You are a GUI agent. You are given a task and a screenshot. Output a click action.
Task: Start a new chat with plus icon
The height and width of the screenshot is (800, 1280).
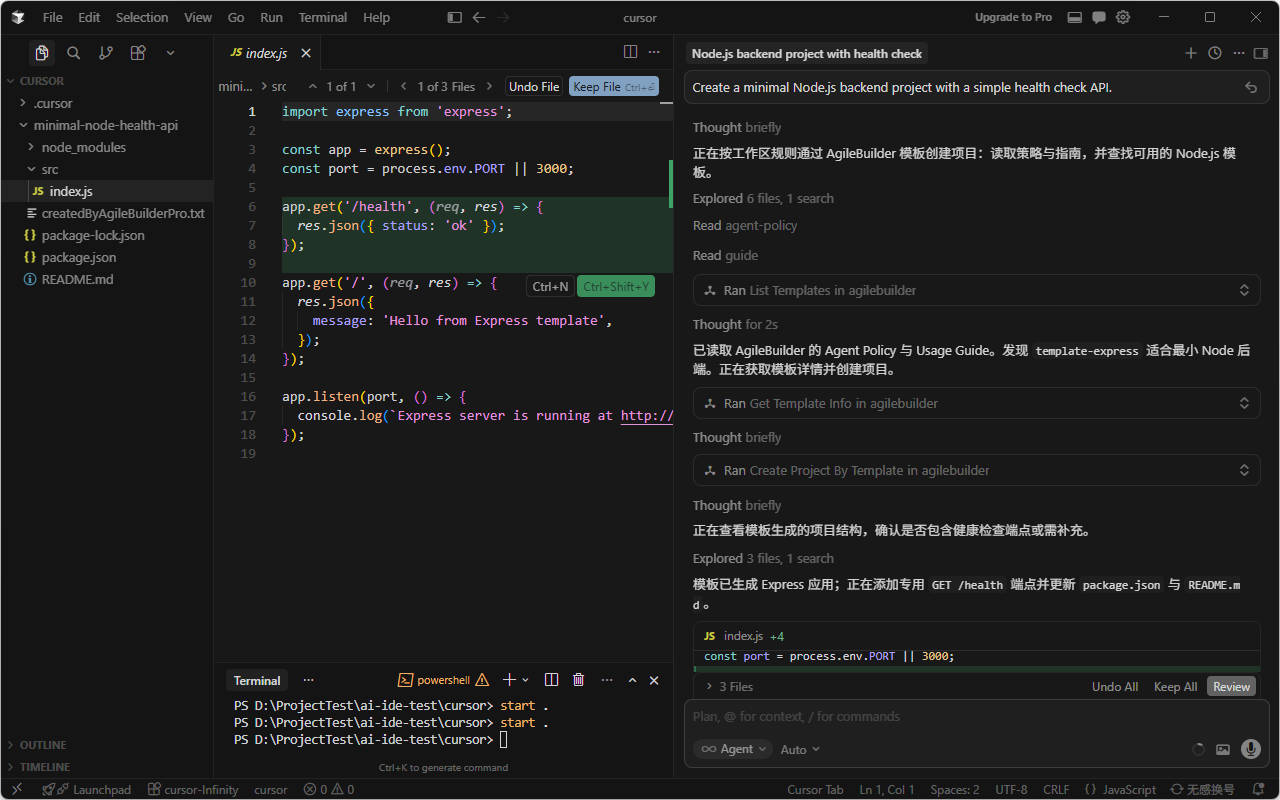click(1190, 53)
